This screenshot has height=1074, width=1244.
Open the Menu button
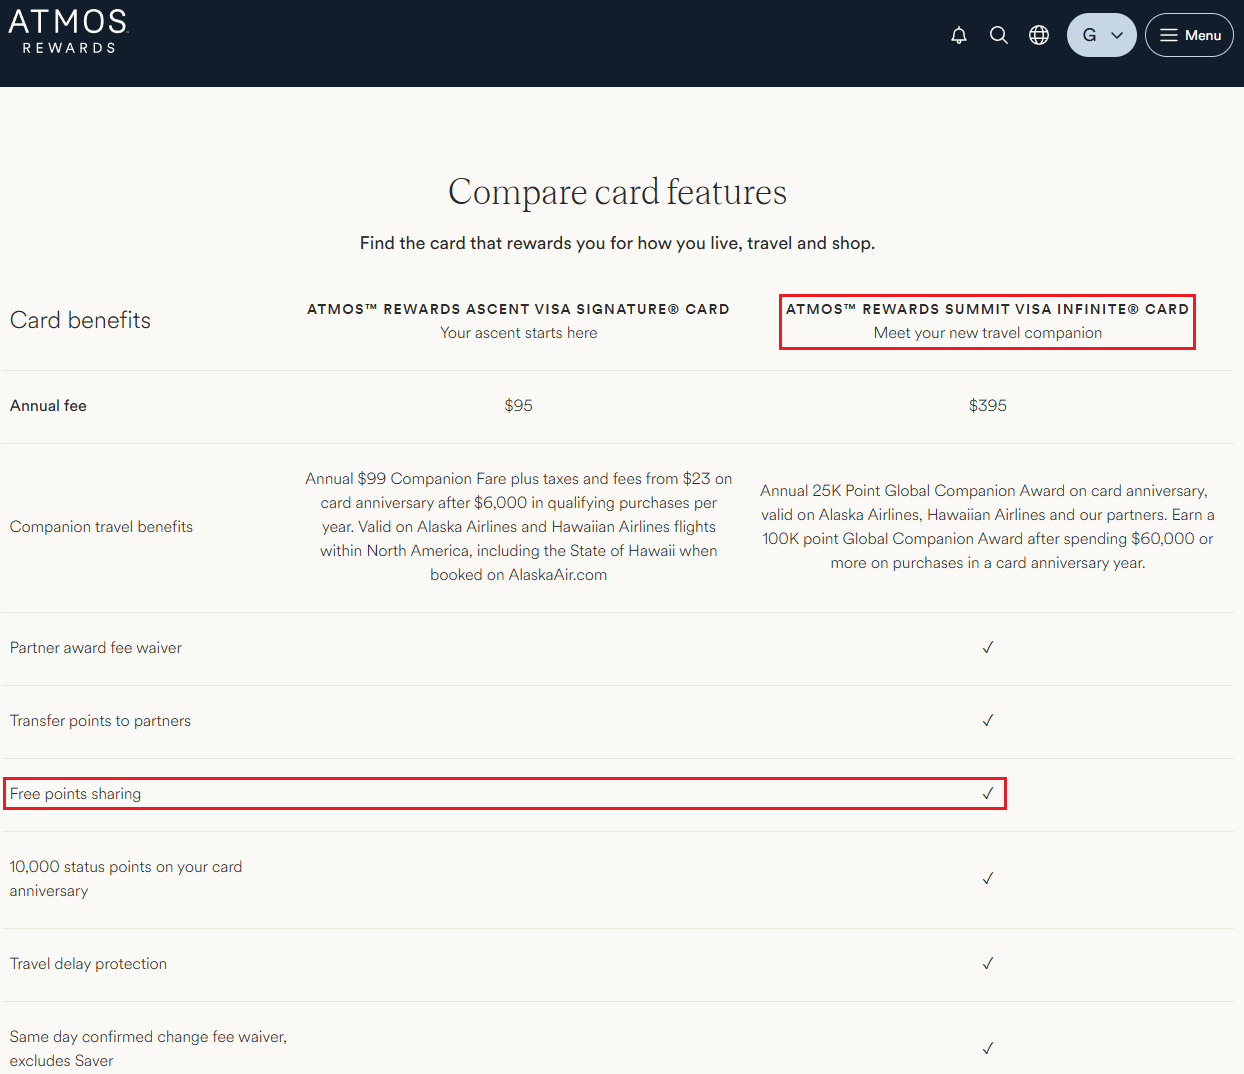1189,35
